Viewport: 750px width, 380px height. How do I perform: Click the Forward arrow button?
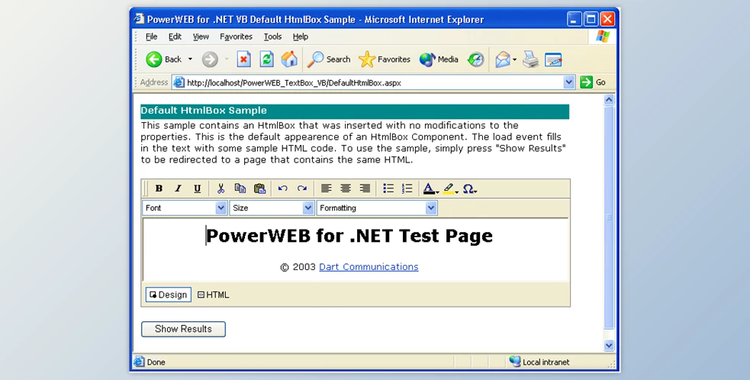[210, 59]
